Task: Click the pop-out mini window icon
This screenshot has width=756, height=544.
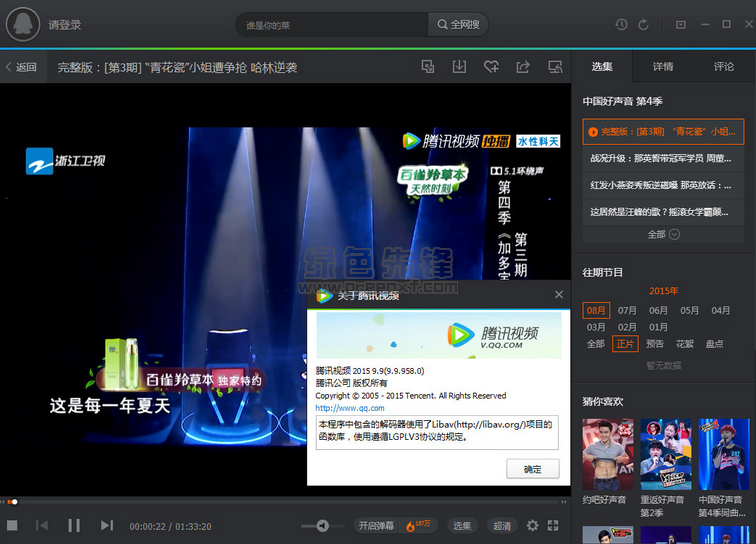Action: pos(428,67)
